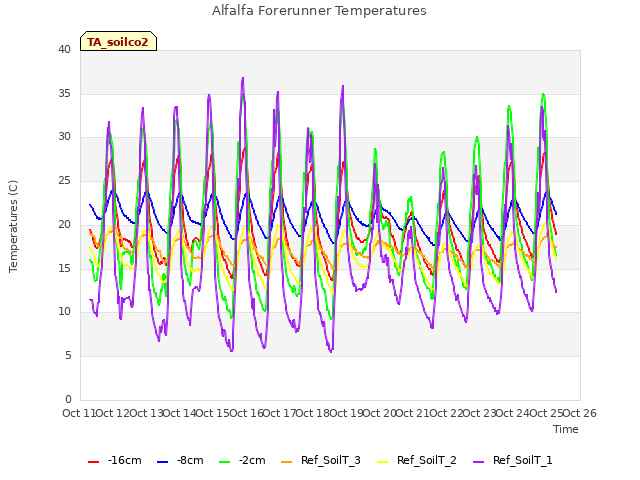Click the yellow Ref_SoilT_2 legend marker
Image resolution: width=640 pixels, height=480 pixels.
pyautogui.click(x=382, y=462)
